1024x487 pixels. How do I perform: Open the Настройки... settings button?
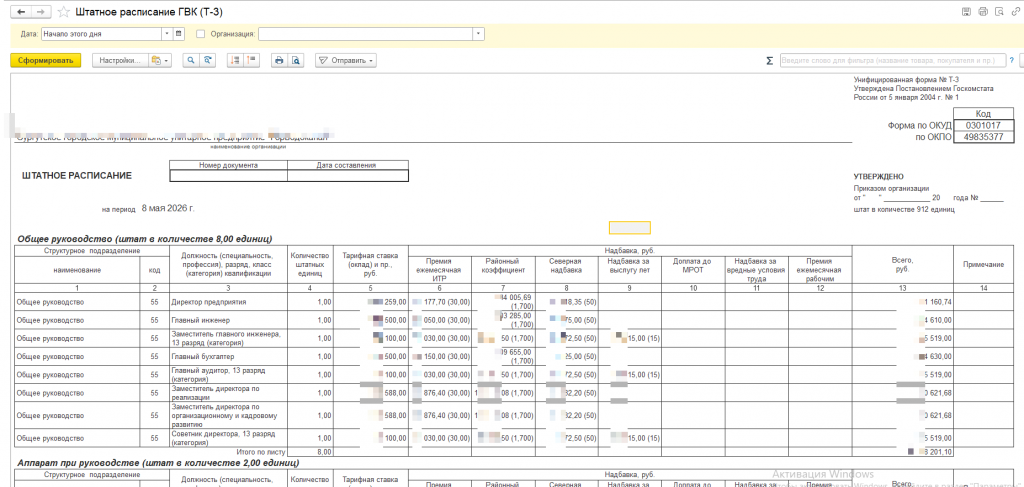(x=120, y=60)
